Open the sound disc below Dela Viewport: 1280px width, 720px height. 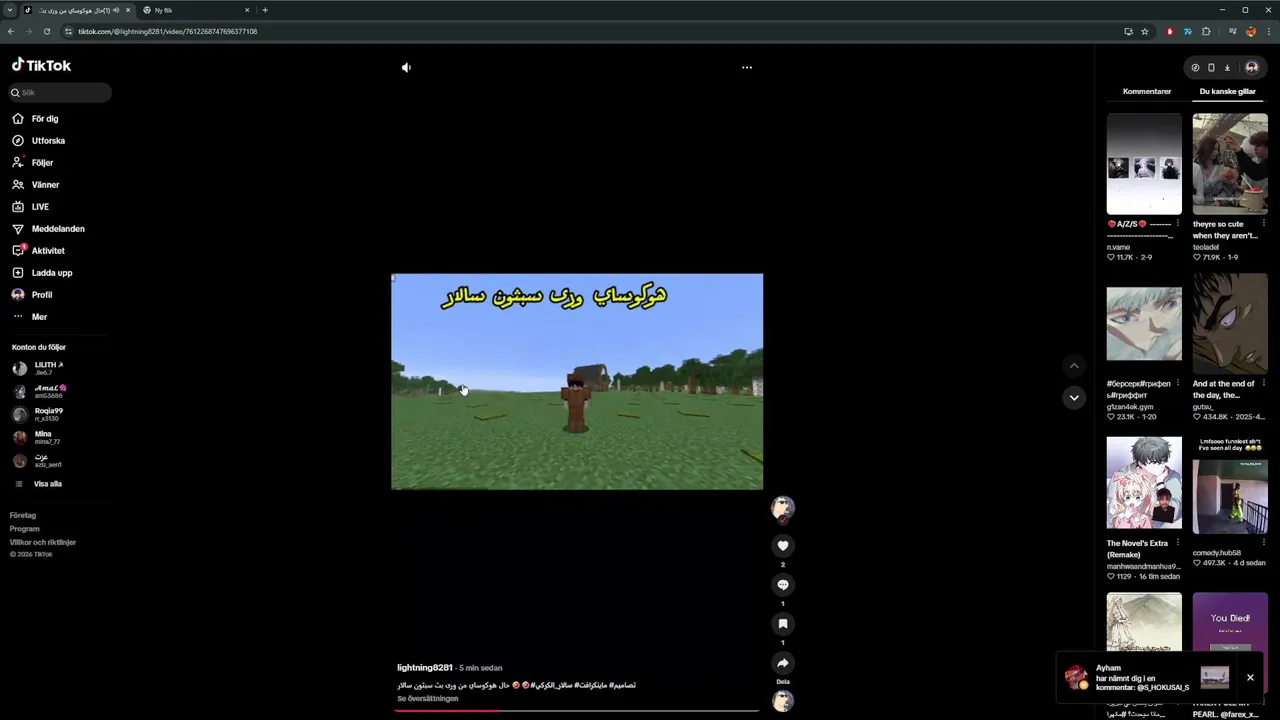[783, 701]
